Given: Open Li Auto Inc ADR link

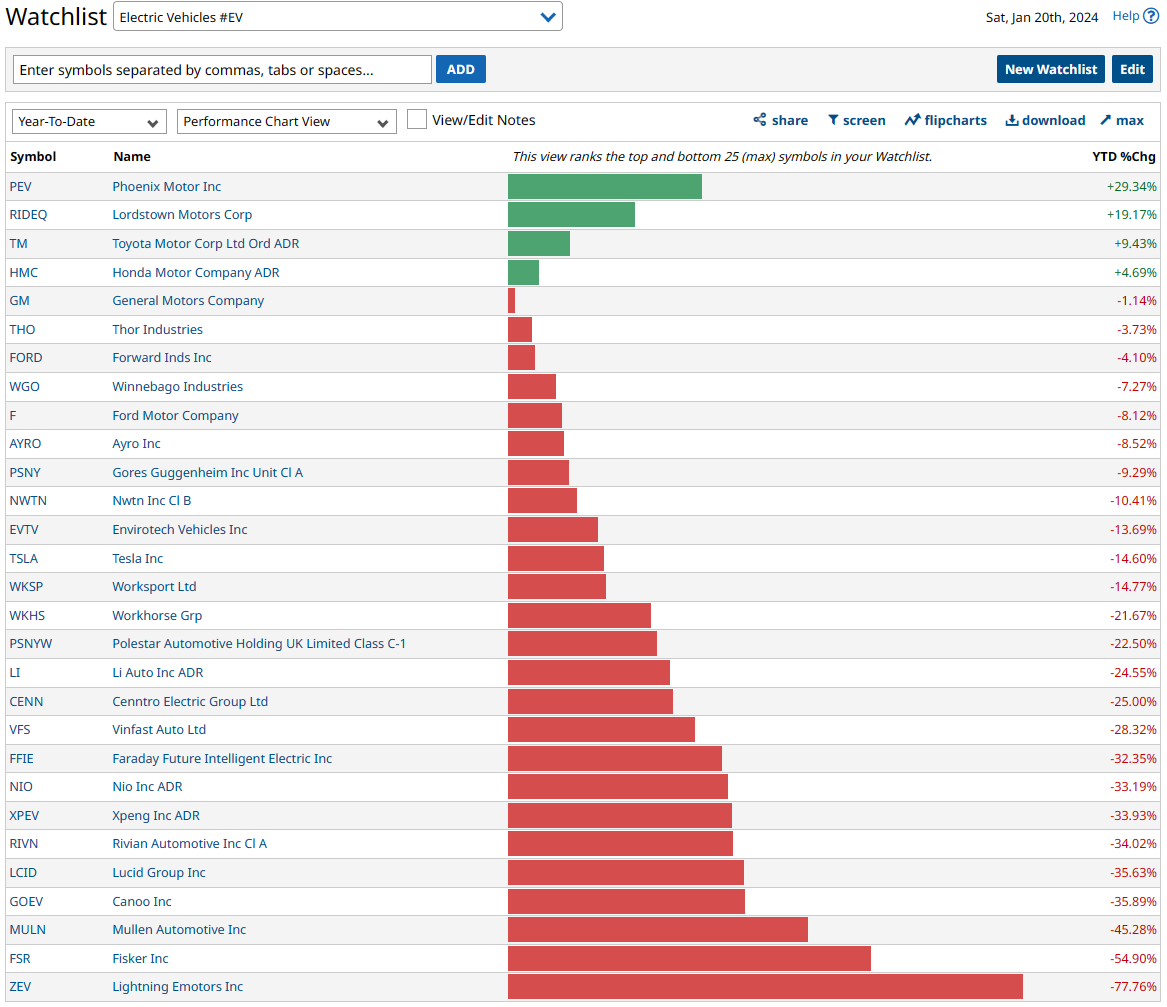Looking at the screenshot, I should tap(158, 673).
